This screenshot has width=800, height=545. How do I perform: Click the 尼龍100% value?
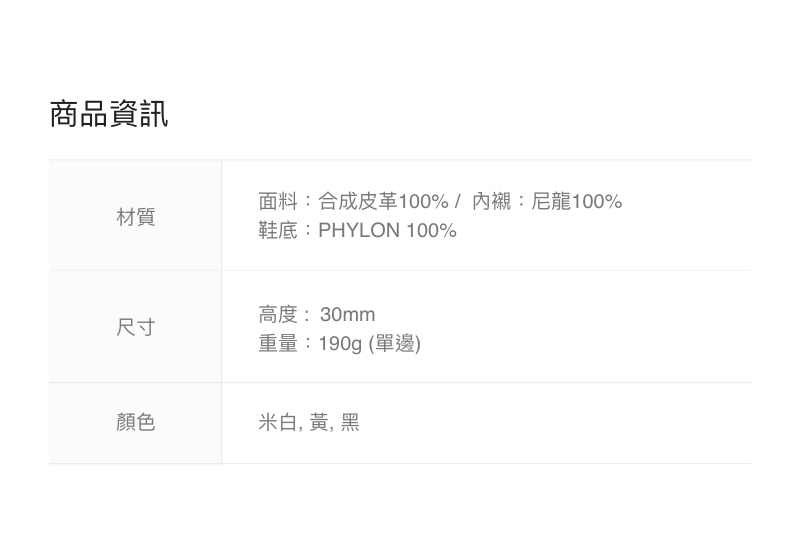tap(577, 202)
